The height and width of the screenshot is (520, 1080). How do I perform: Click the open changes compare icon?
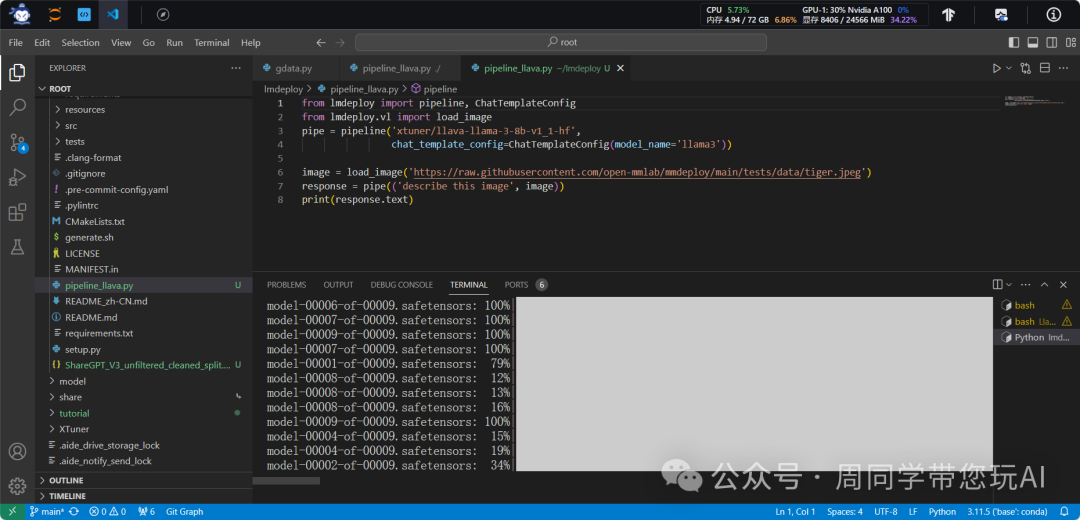(1025, 68)
